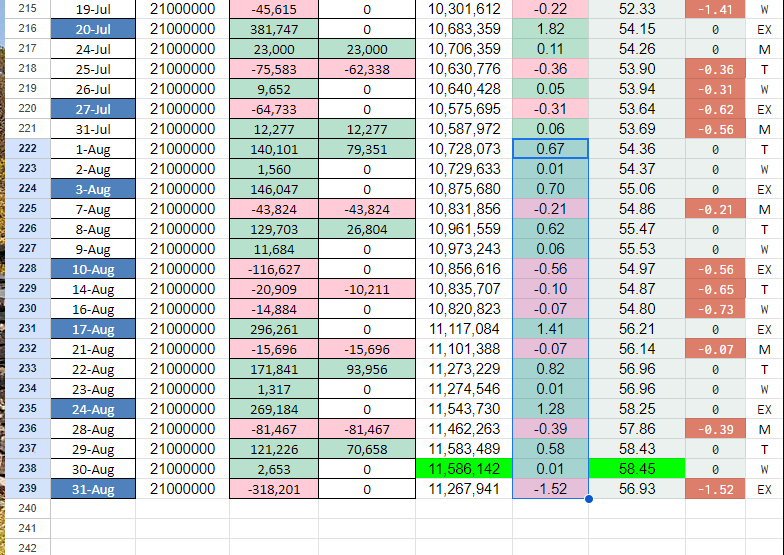Select row header 239
Image resolution: width=784 pixels, height=555 pixels.
(x=28, y=488)
